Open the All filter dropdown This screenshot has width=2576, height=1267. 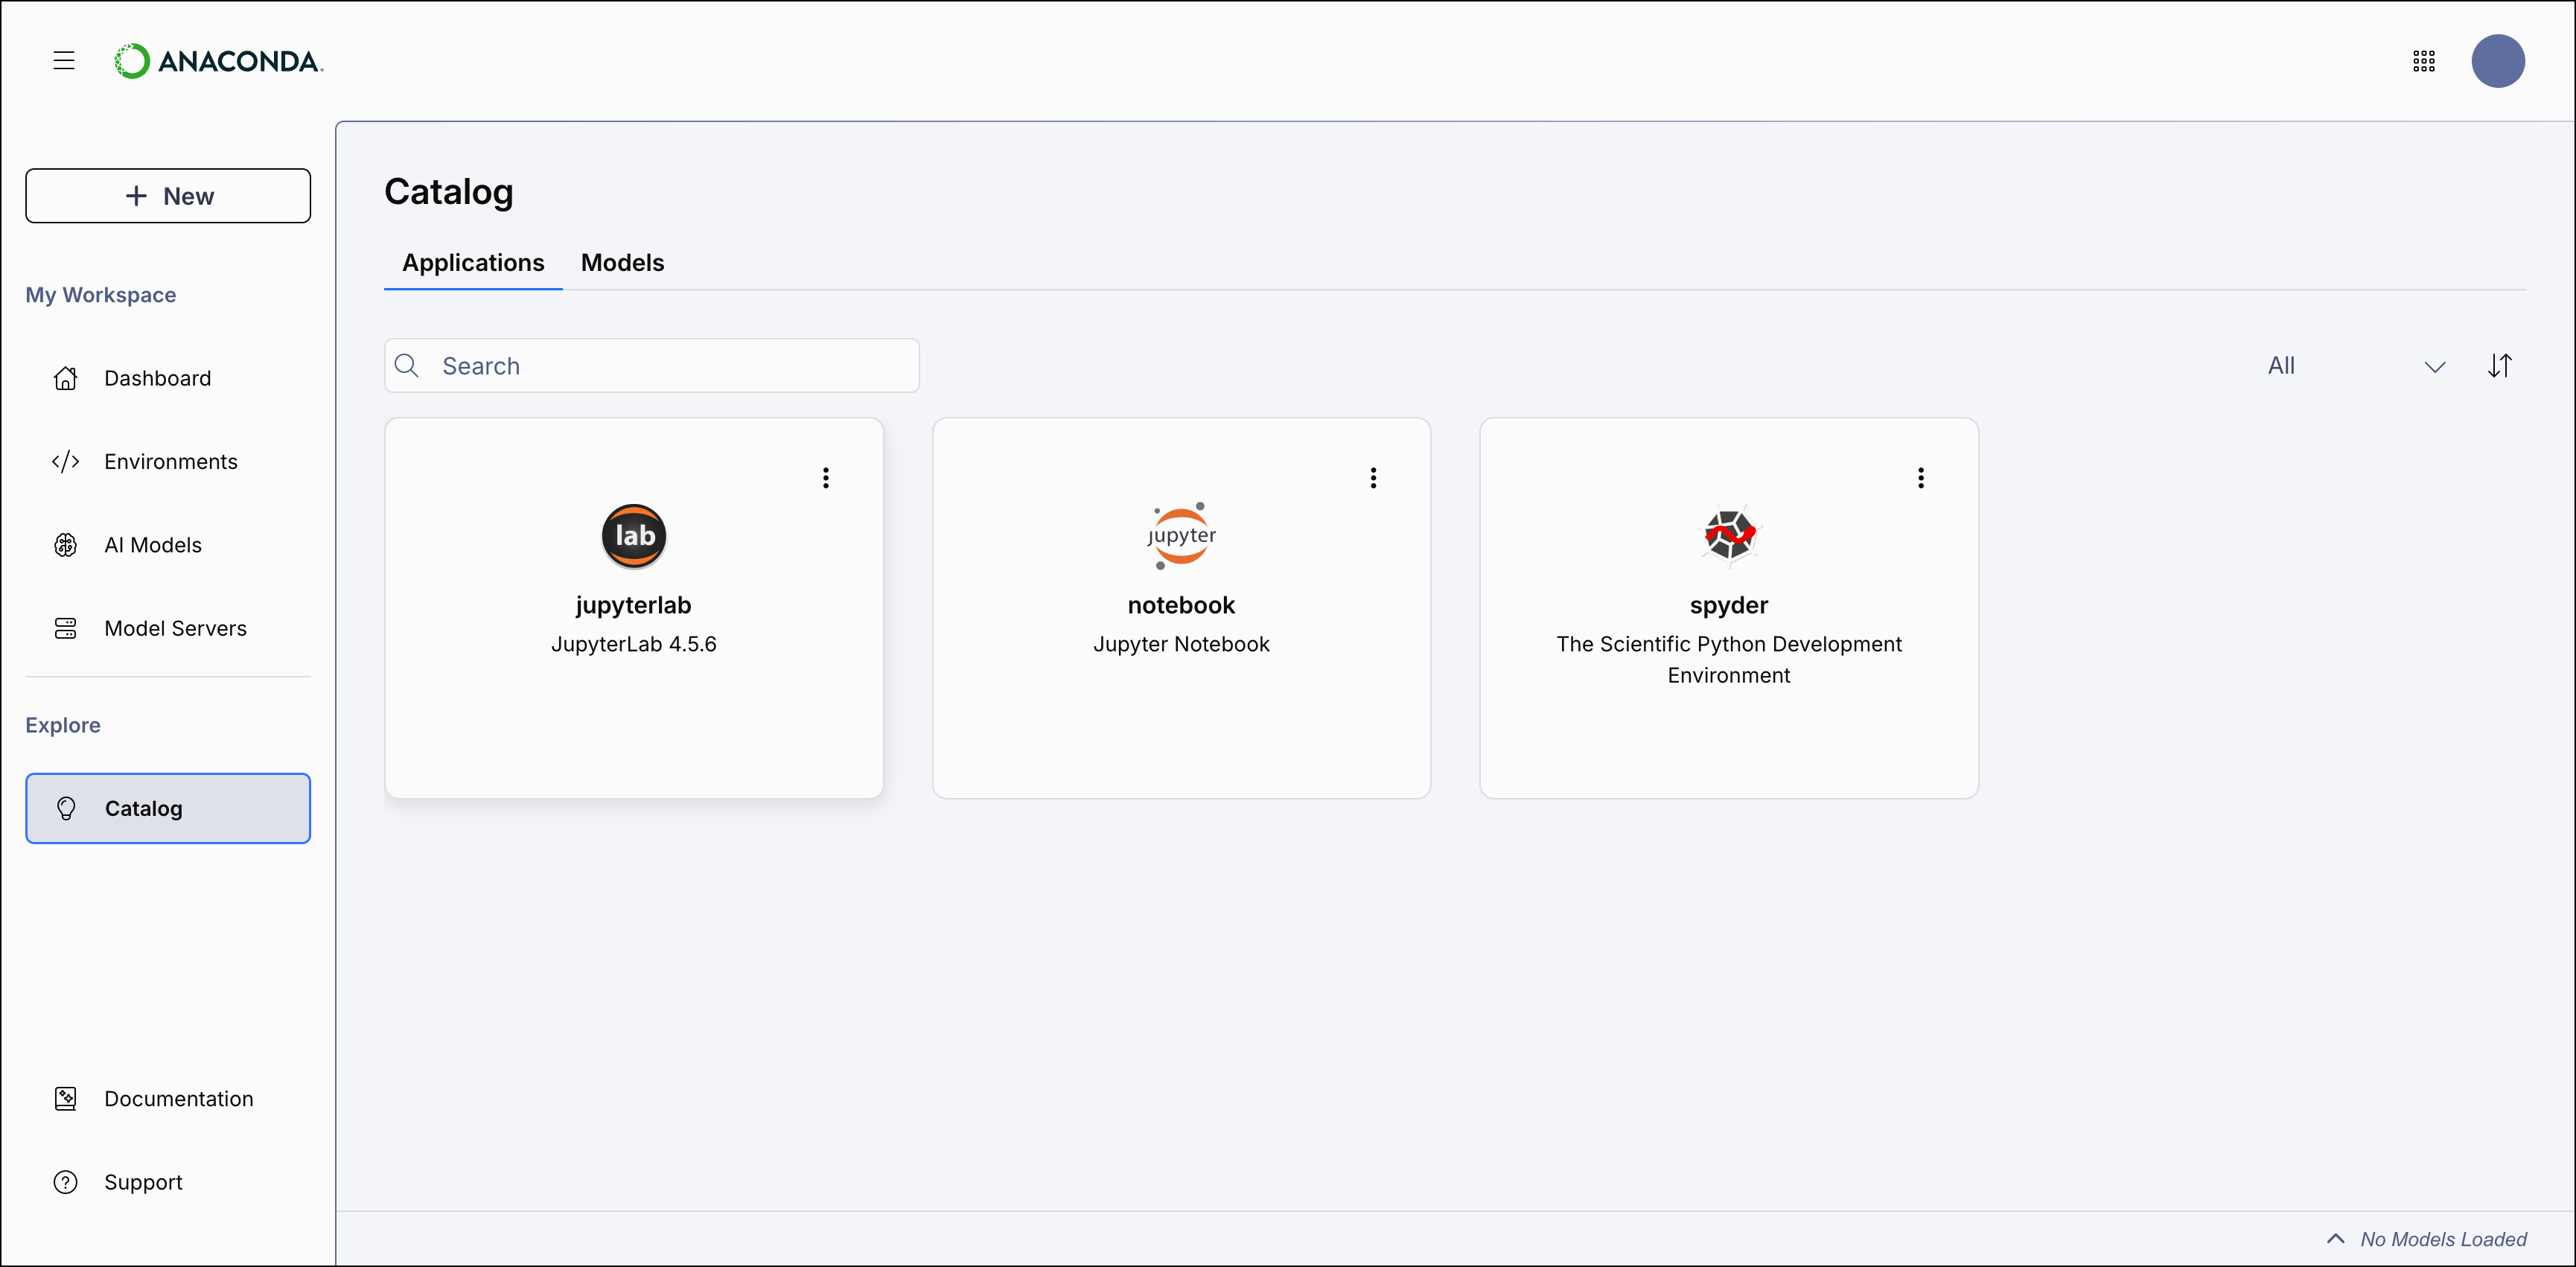coord(2355,366)
